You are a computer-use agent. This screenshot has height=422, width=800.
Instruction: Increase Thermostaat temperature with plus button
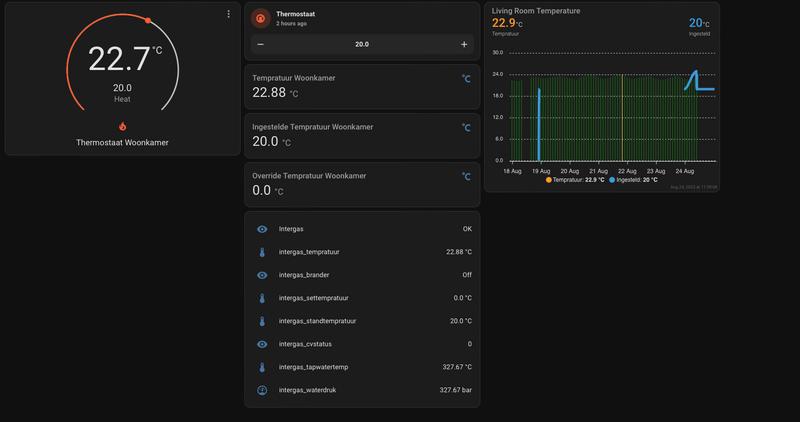[464, 44]
